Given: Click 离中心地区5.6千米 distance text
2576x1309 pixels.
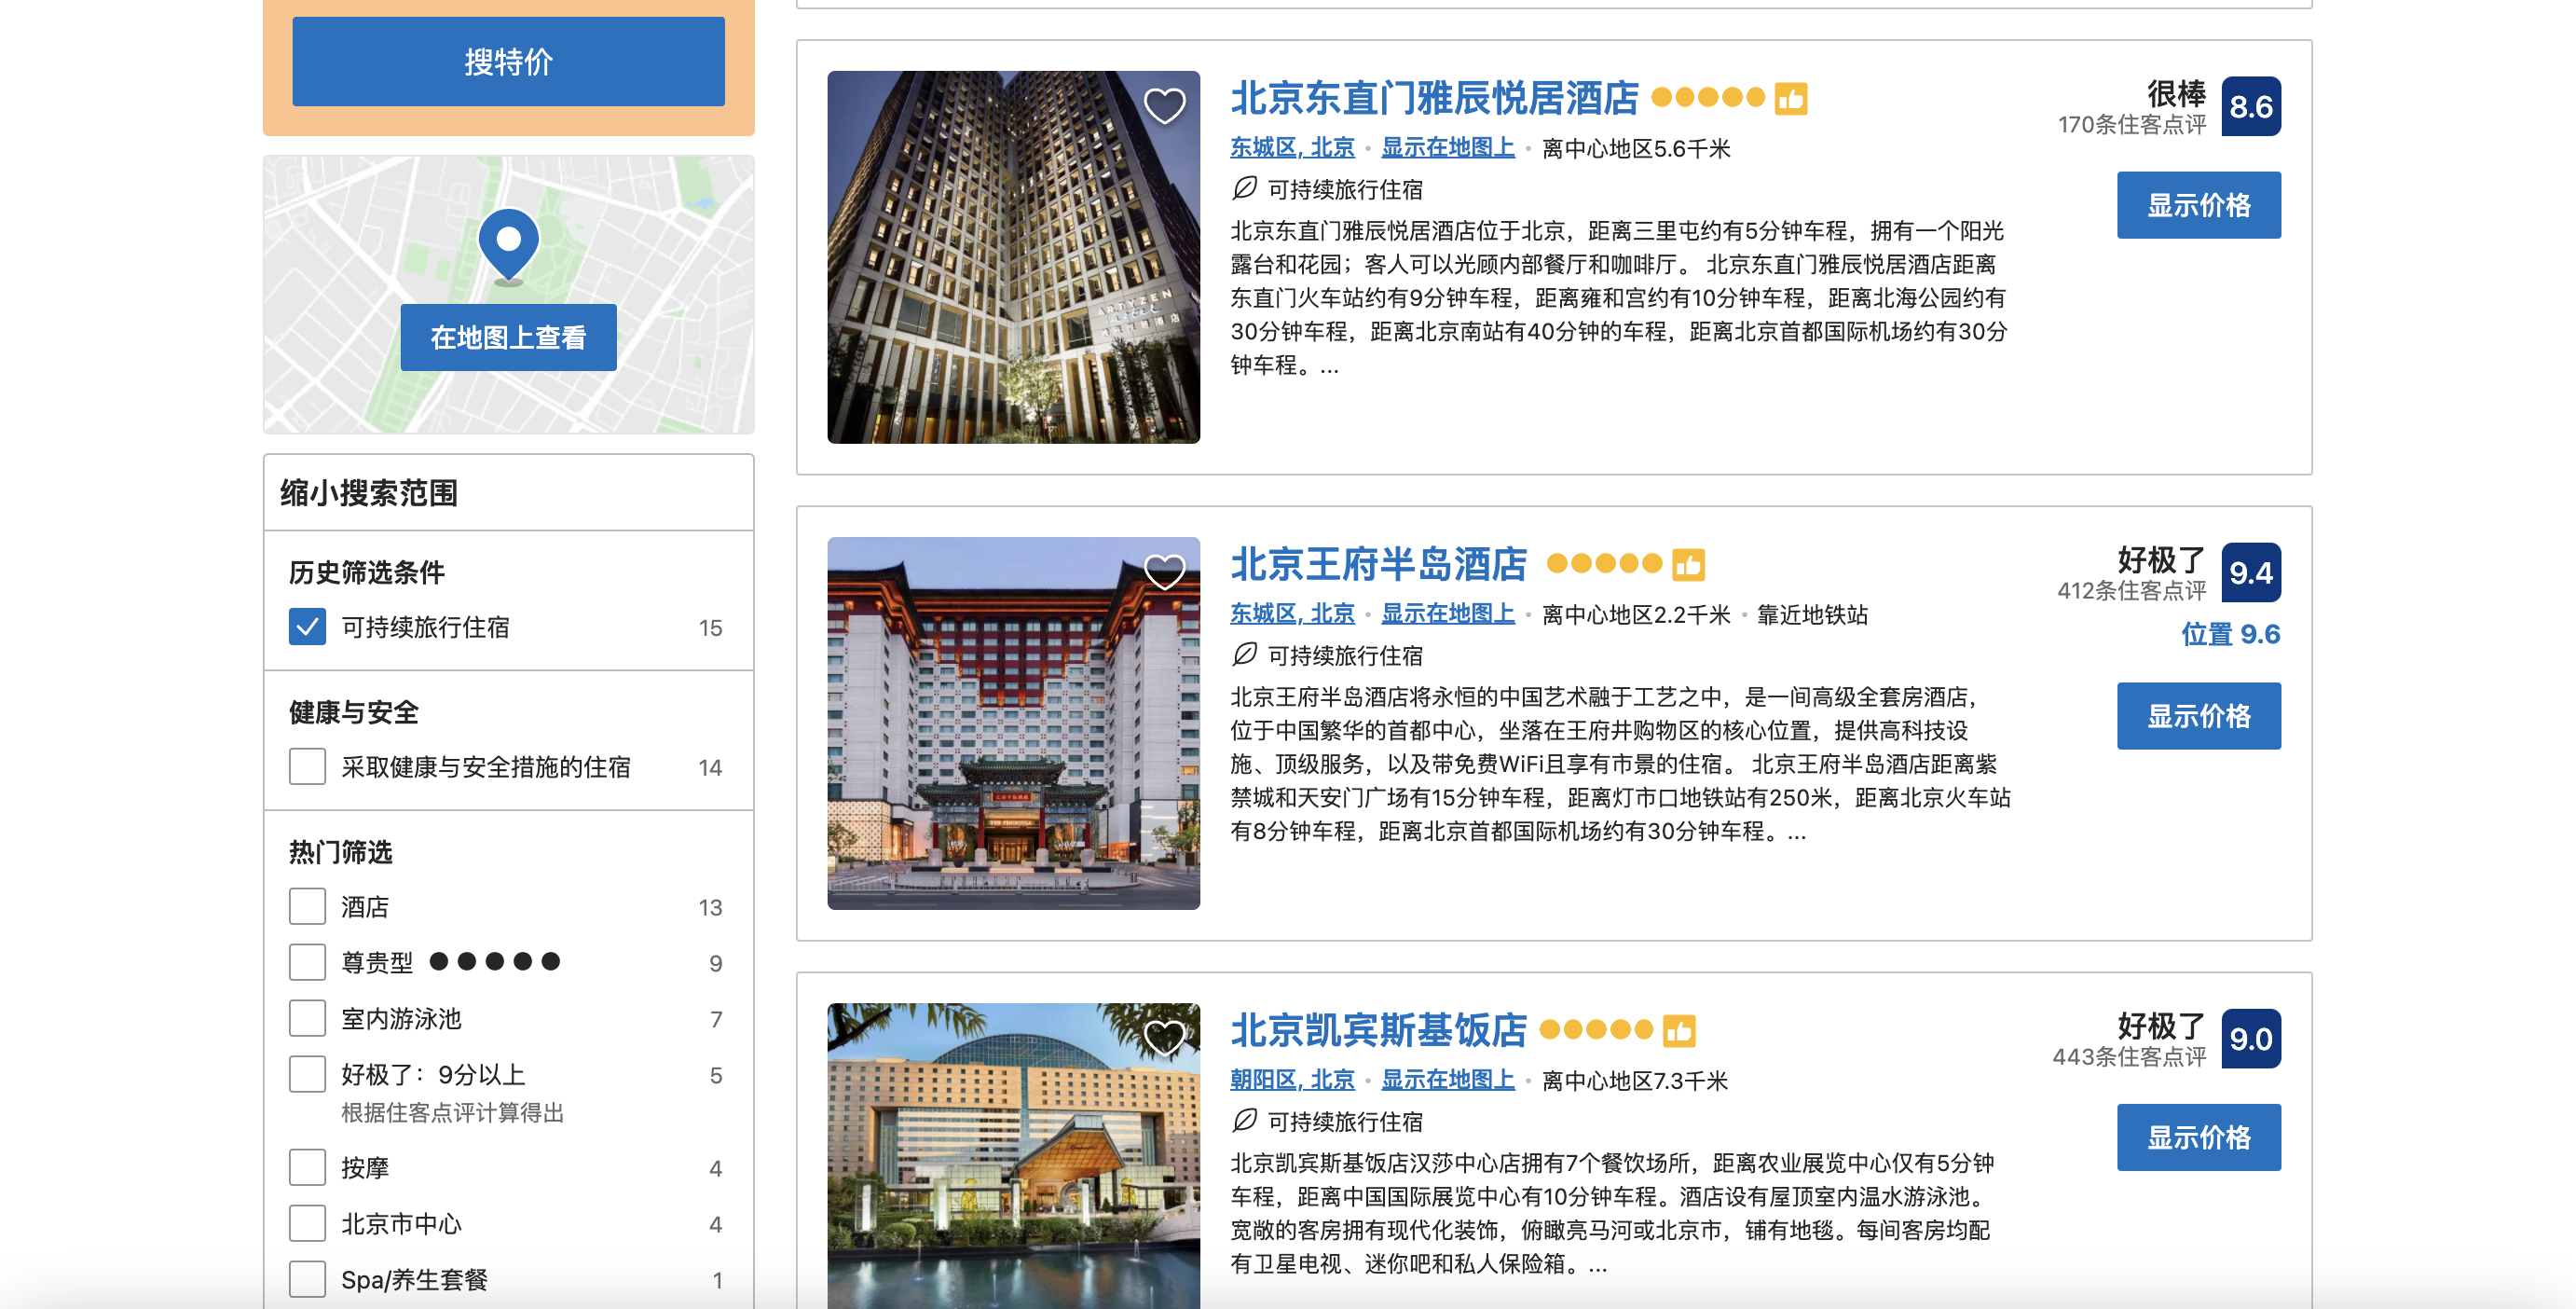Looking at the screenshot, I should [x=1636, y=148].
